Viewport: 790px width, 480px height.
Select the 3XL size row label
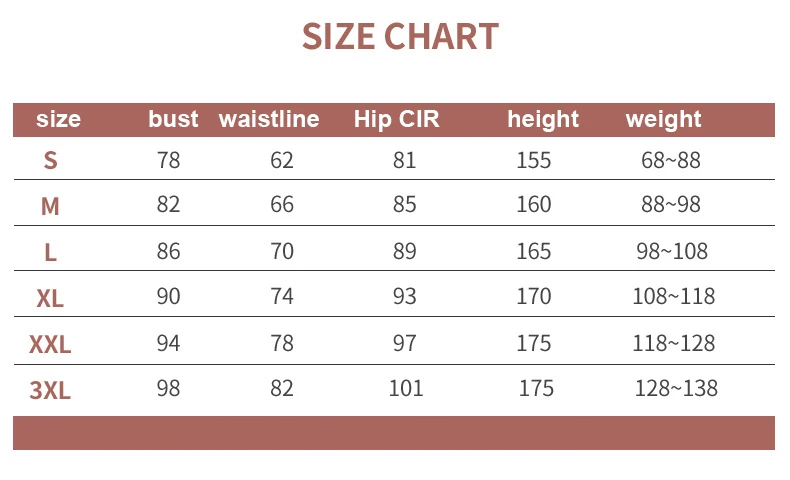tap(50, 390)
